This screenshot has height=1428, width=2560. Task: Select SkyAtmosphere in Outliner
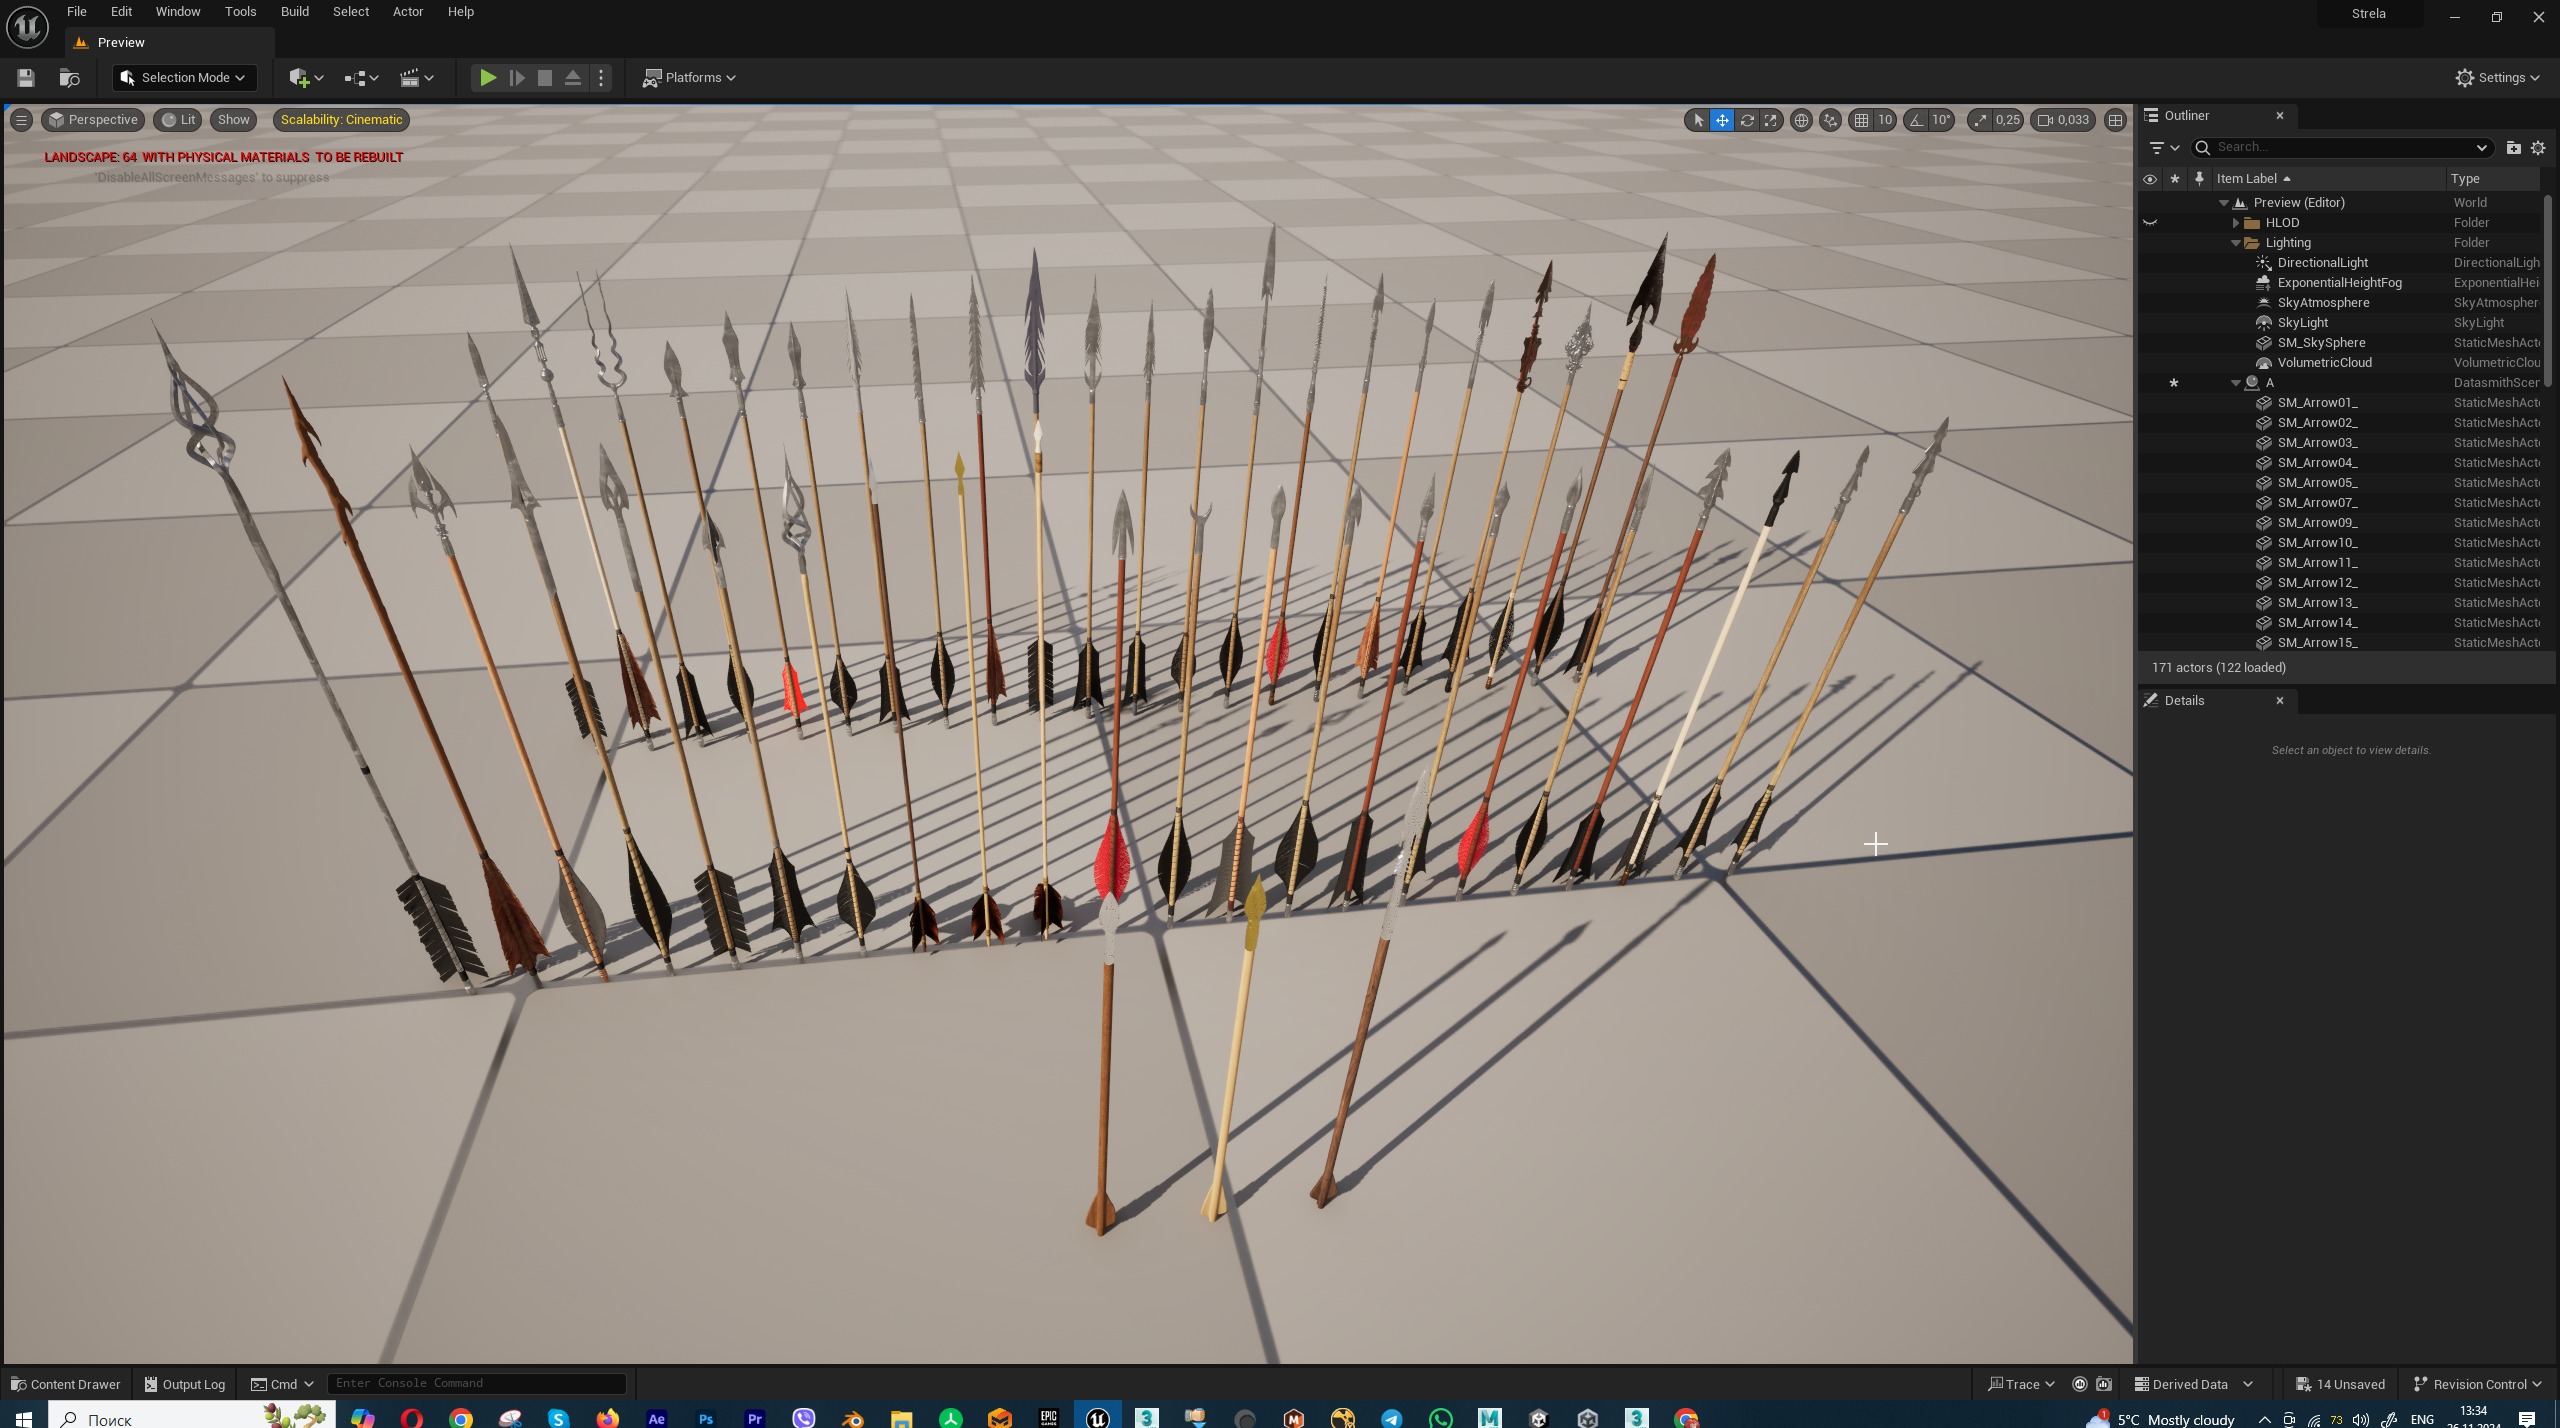pos(2322,303)
